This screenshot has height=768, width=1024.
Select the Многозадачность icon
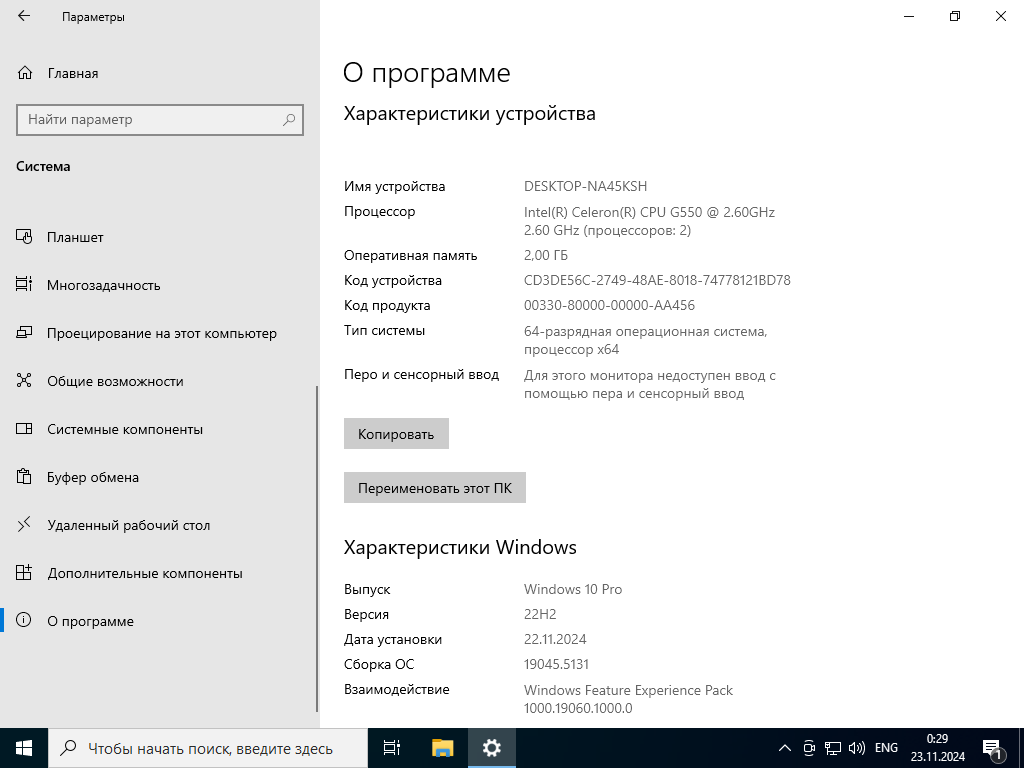(24, 285)
